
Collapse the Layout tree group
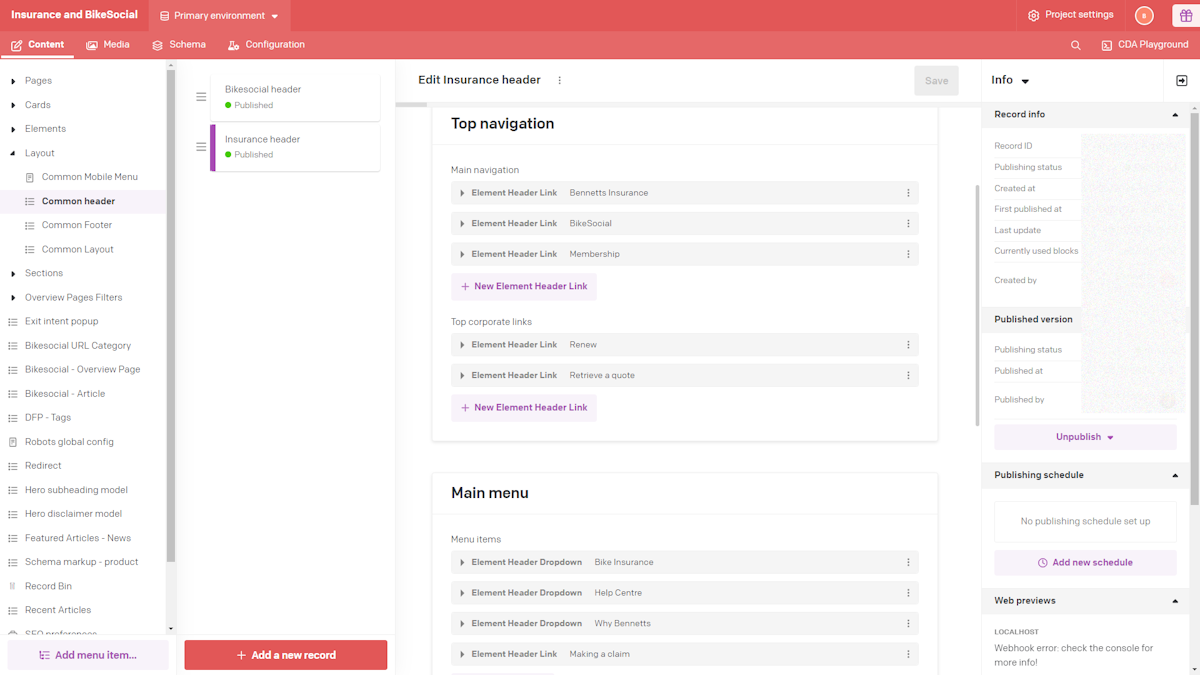point(13,153)
